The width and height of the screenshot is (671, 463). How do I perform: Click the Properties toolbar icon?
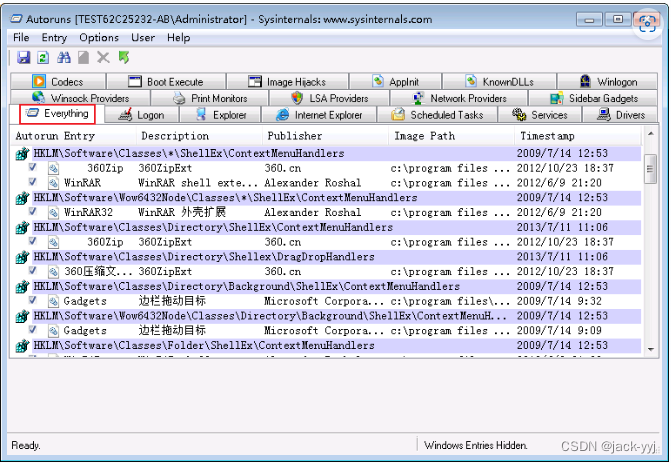click(83, 57)
